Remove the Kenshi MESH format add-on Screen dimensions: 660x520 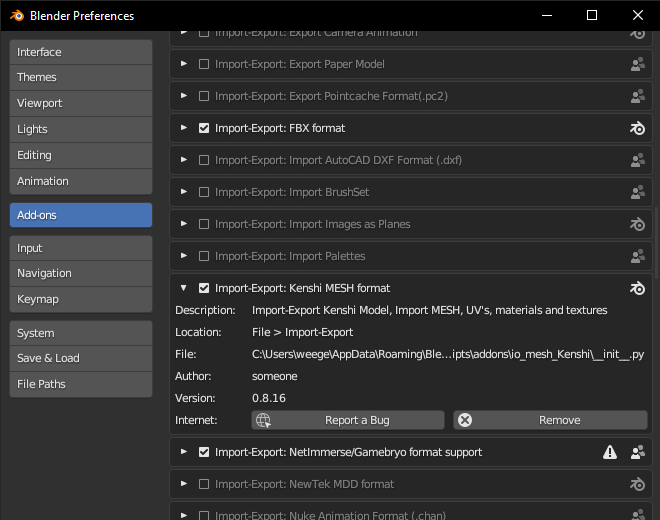point(550,420)
